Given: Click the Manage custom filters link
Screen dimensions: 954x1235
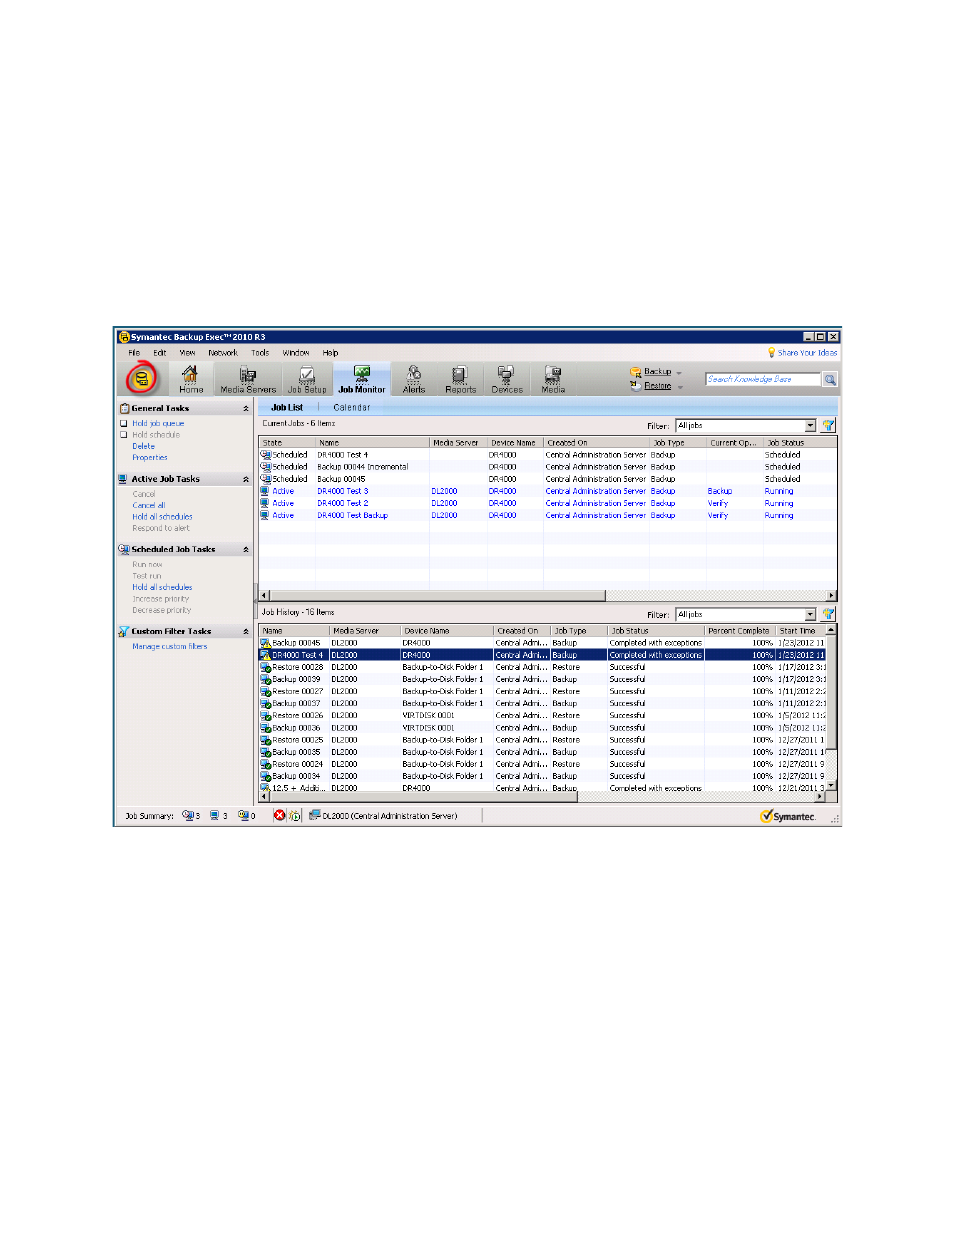Looking at the screenshot, I should [170, 646].
